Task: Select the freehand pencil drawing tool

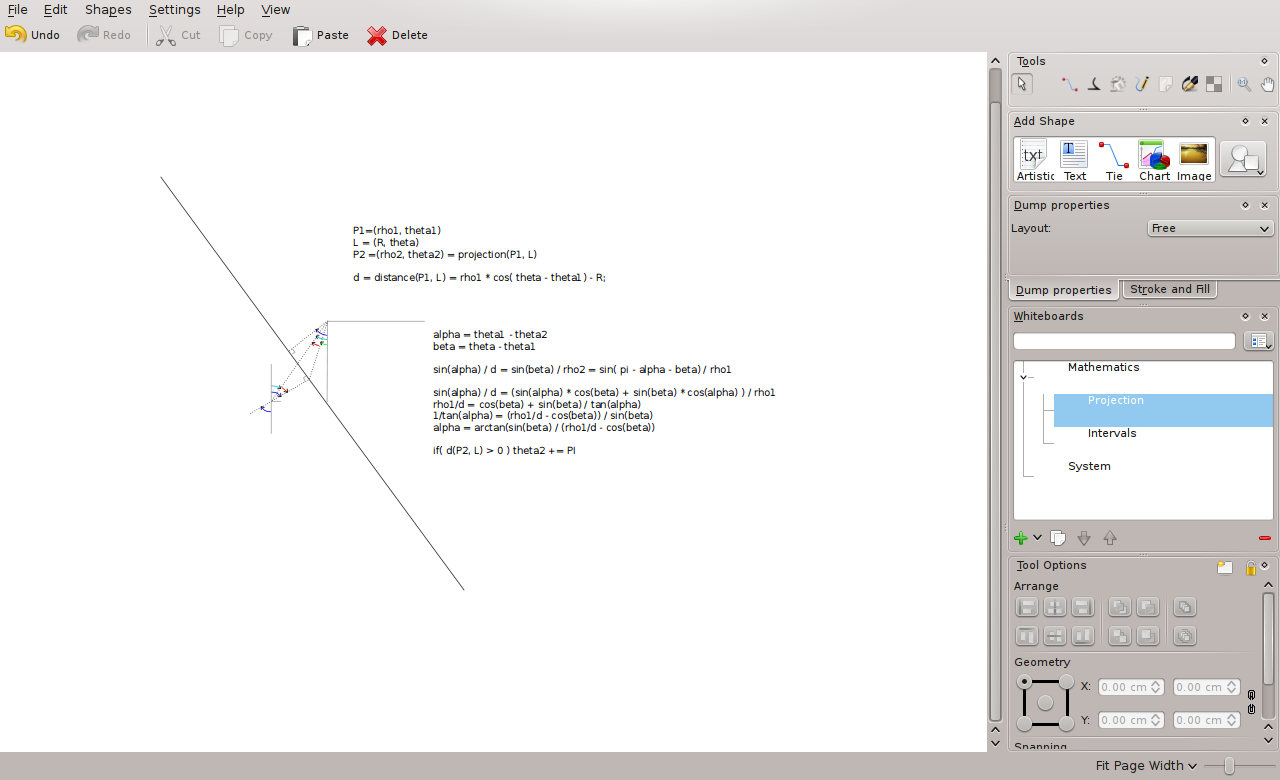Action: coord(1141,85)
